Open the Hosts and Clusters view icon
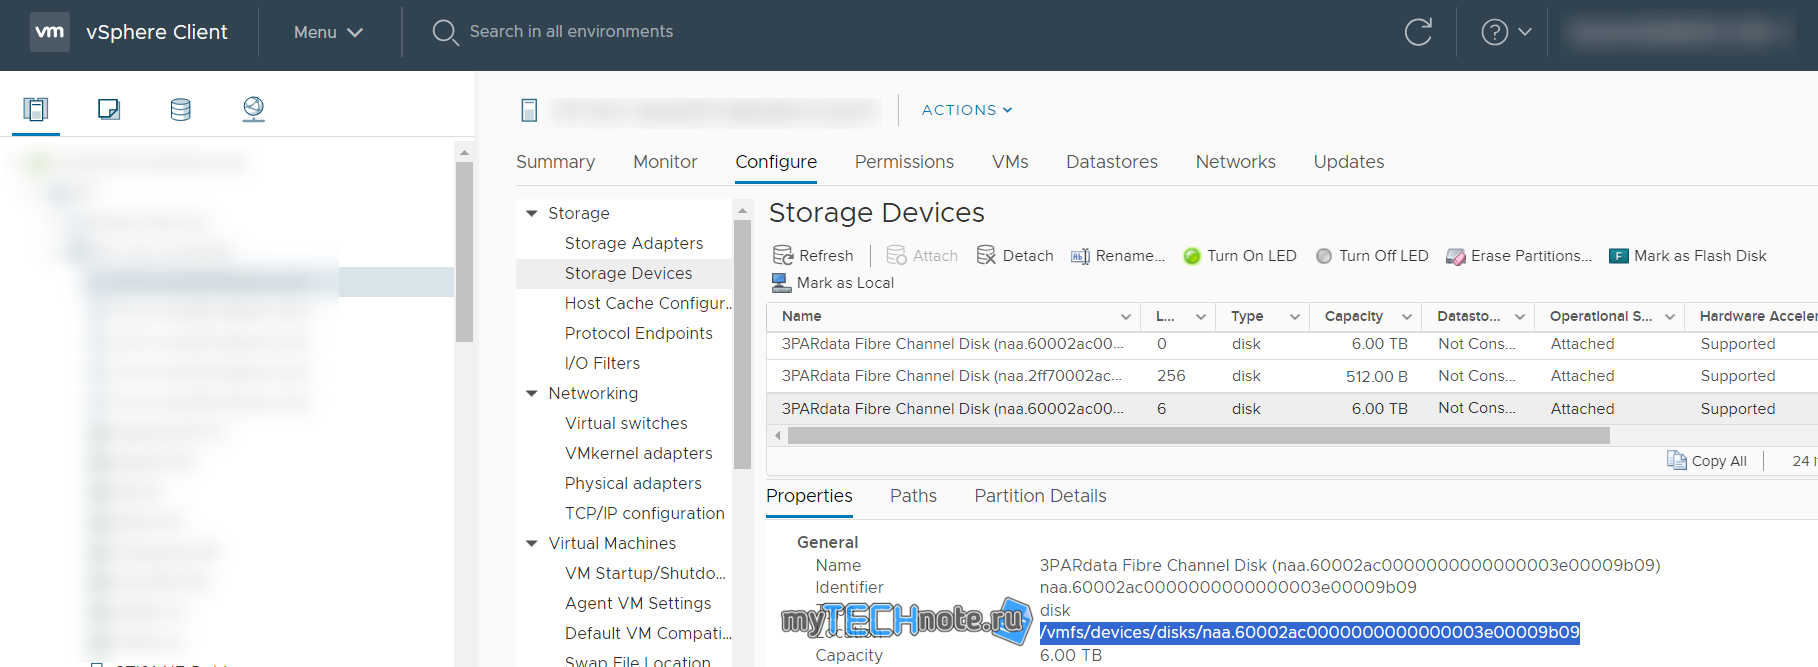 tap(36, 109)
